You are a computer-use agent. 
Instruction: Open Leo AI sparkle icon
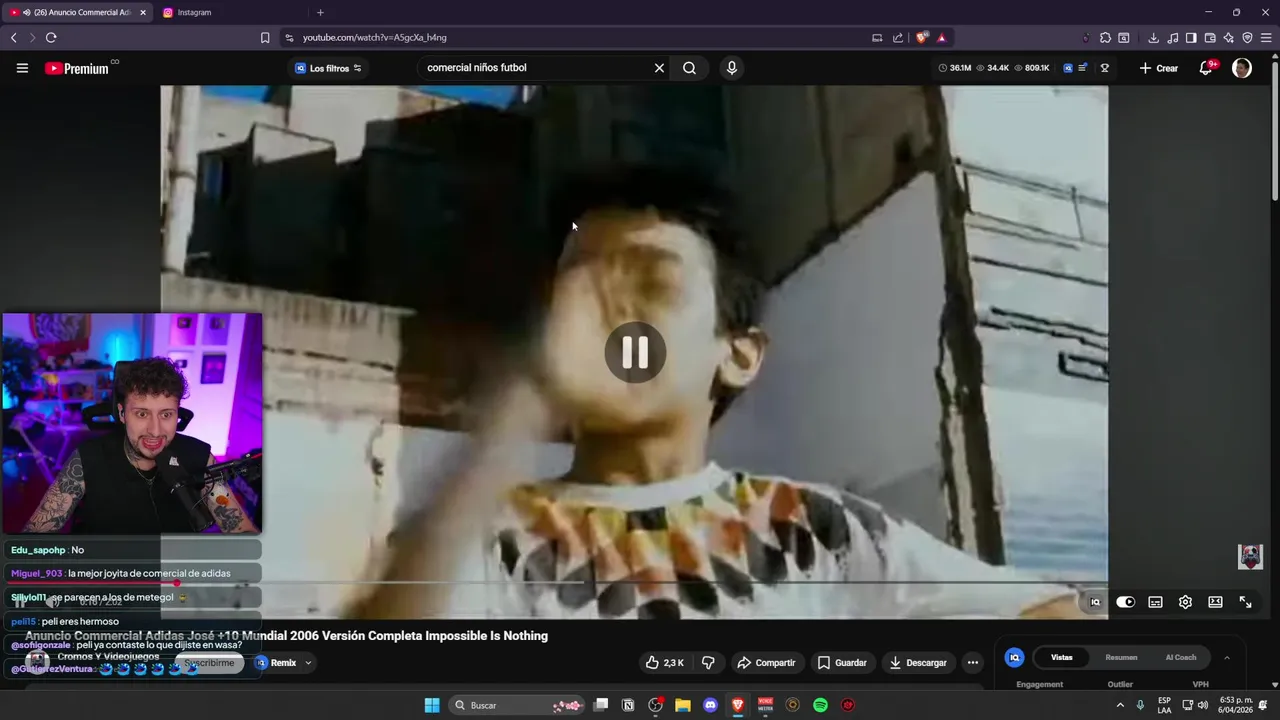coord(1229,37)
